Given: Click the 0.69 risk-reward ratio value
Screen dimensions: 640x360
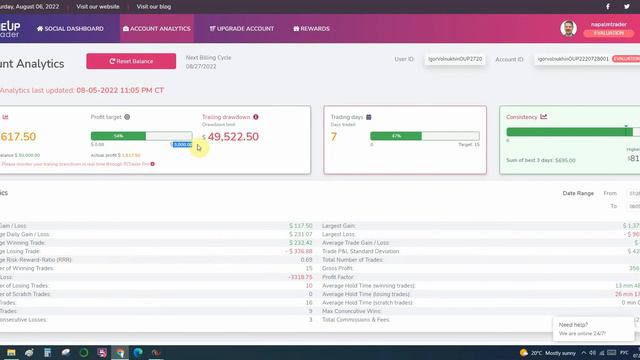Looking at the screenshot, I should pos(307,260).
